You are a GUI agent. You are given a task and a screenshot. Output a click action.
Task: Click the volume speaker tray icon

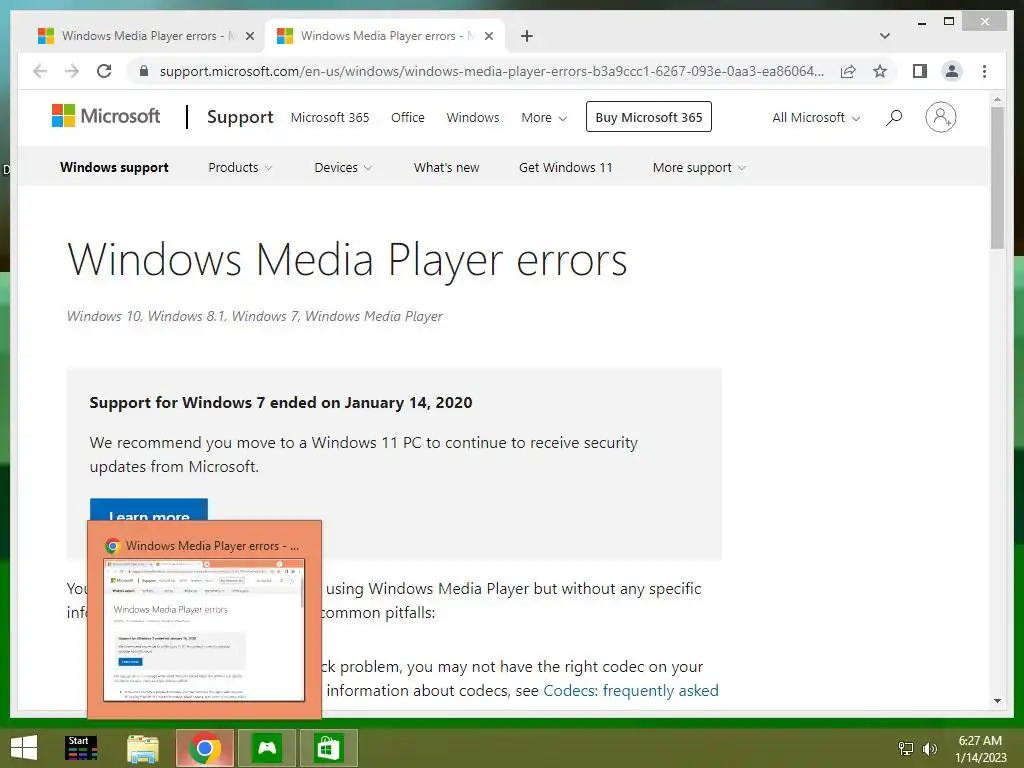[929, 748]
